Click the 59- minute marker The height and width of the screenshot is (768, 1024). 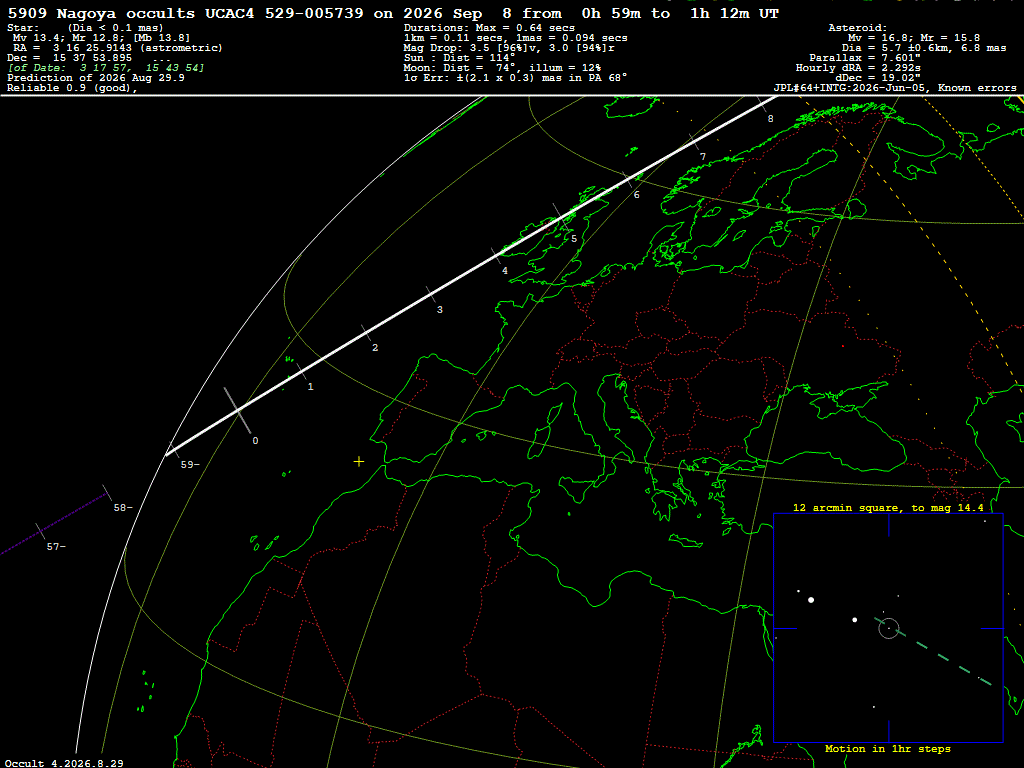click(x=190, y=464)
